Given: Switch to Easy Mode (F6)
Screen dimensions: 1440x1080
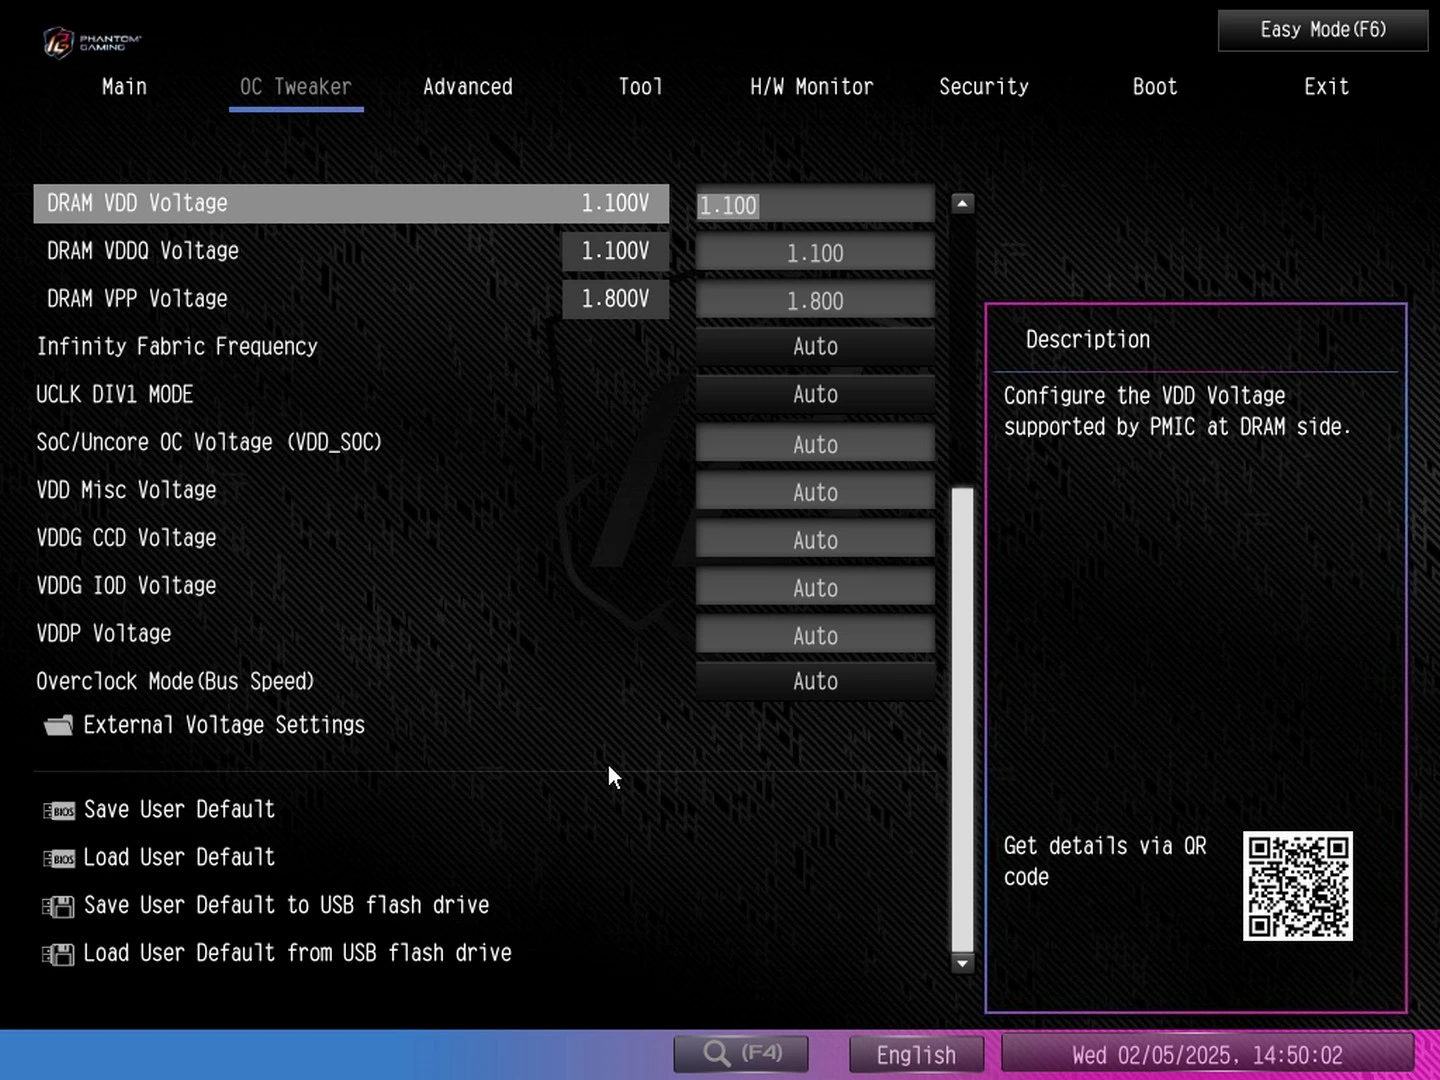Looking at the screenshot, I should coord(1322,30).
